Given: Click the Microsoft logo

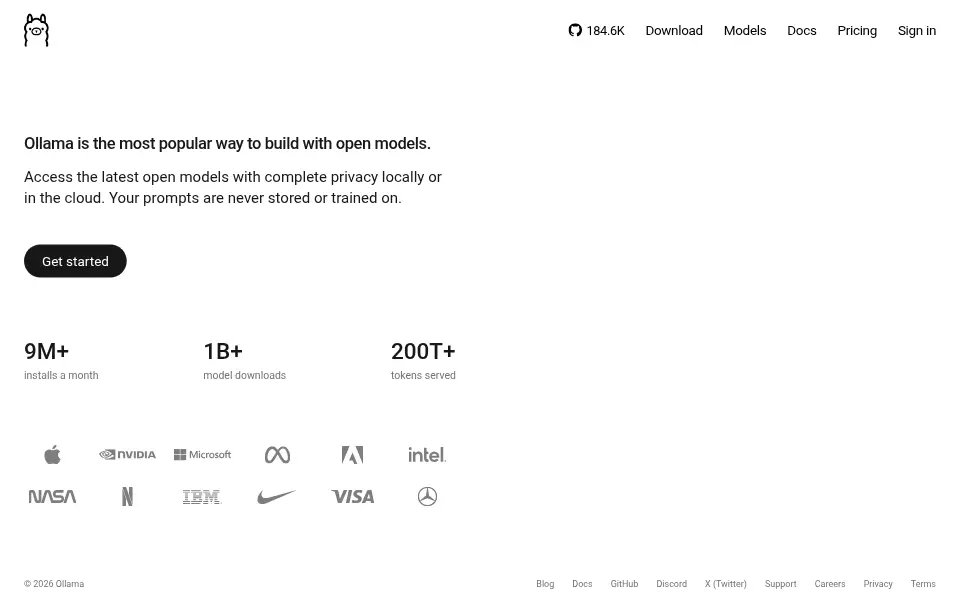Looking at the screenshot, I should [202, 455].
